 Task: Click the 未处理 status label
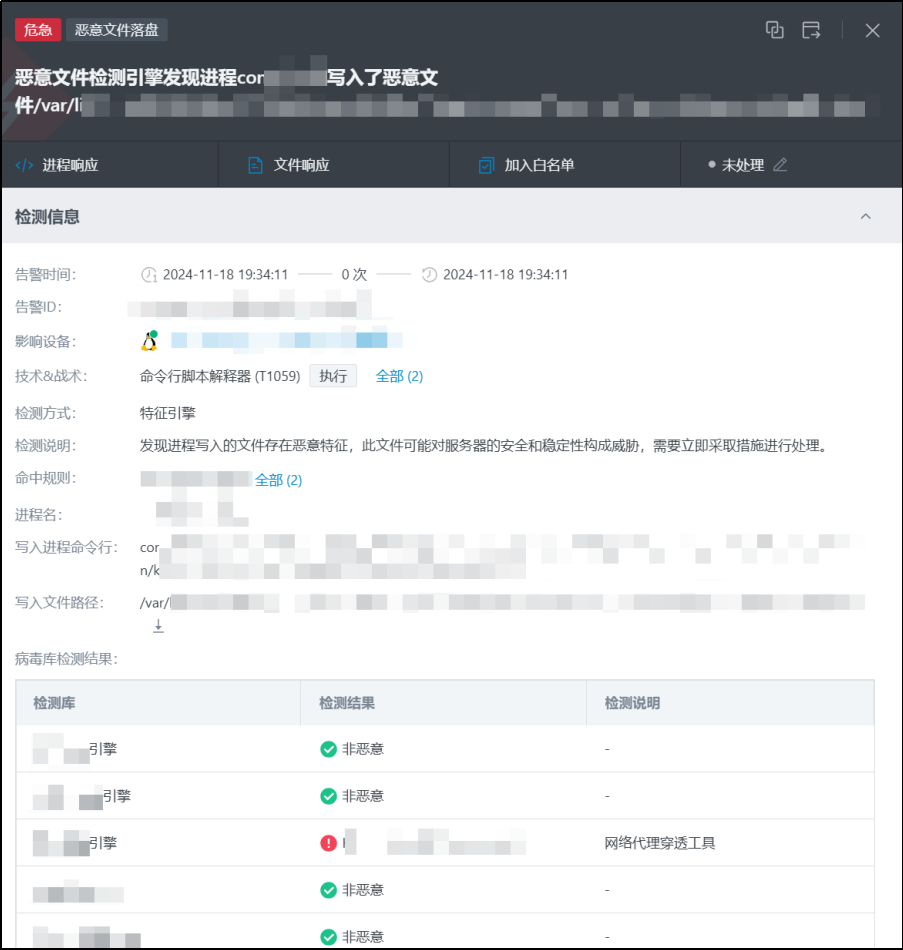(742, 165)
